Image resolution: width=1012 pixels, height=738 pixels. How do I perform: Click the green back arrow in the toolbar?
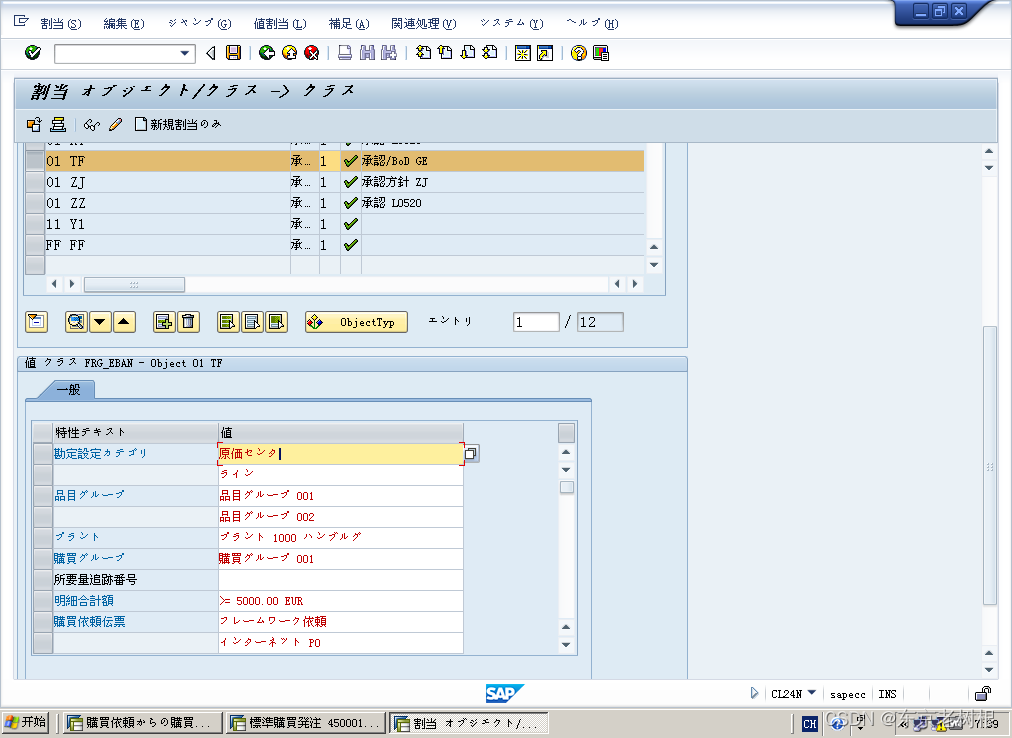268,55
